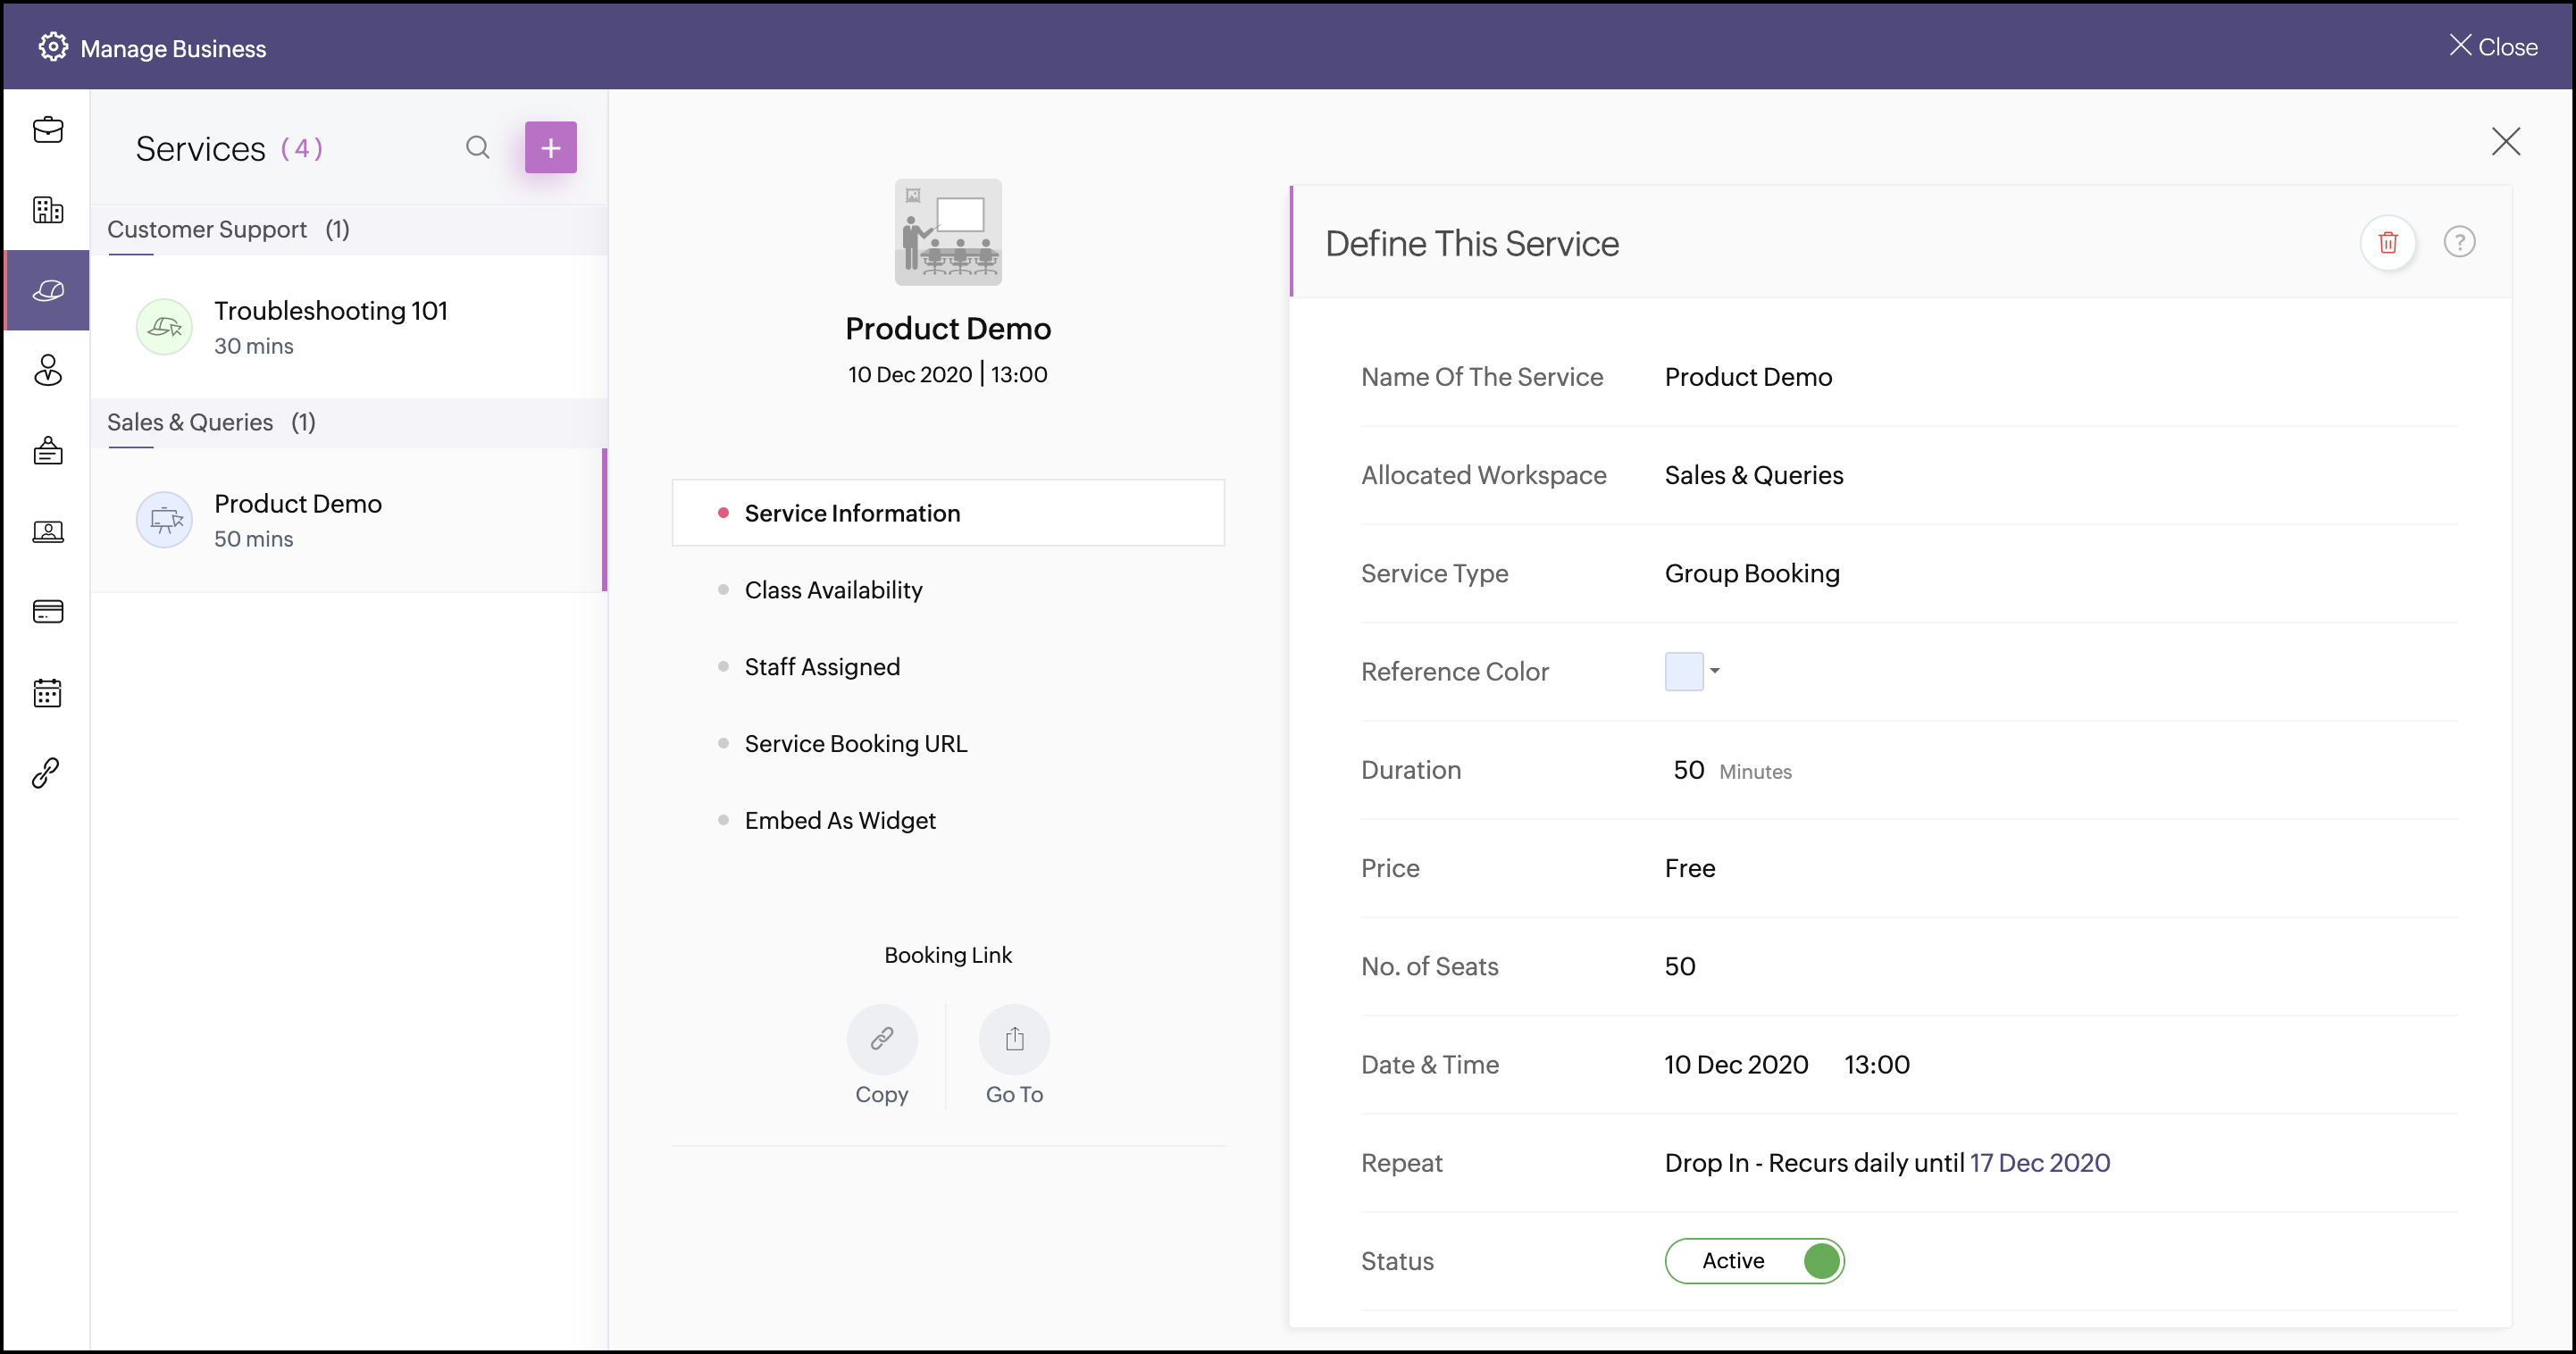
Task: Add a new service with plus button
Action: (550, 148)
